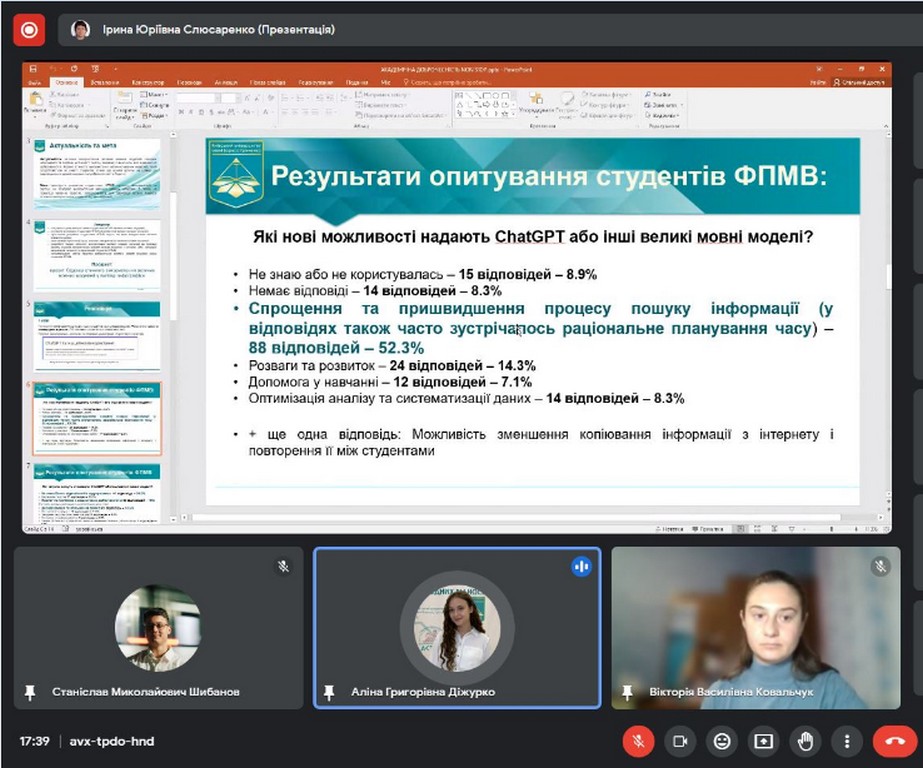Image resolution: width=923 pixels, height=768 pixels.
Task: Click the present screen icon
Action: point(763,741)
